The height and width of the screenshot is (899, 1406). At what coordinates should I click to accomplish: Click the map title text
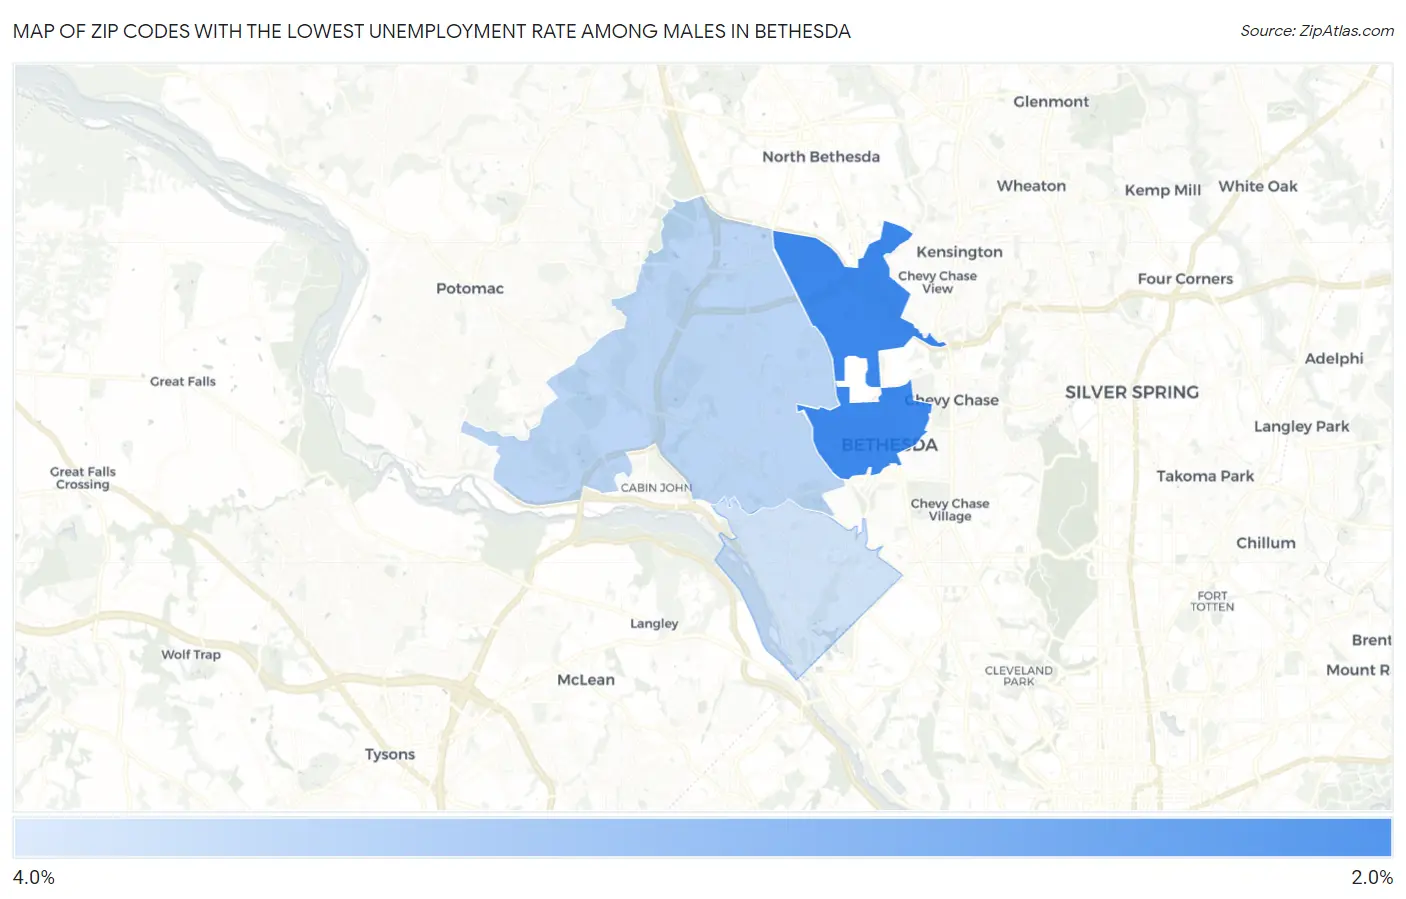pos(432,31)
